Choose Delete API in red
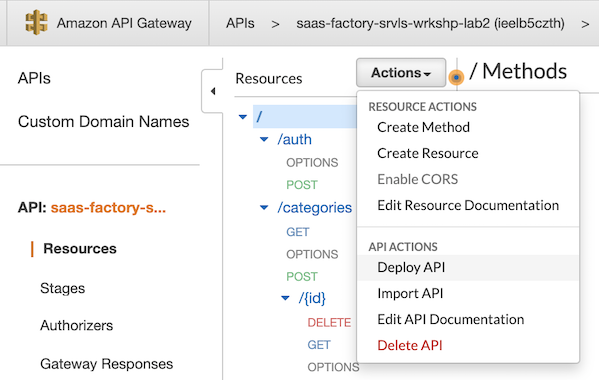The height and width of the screenshot is (380, 599). (410, 345)
